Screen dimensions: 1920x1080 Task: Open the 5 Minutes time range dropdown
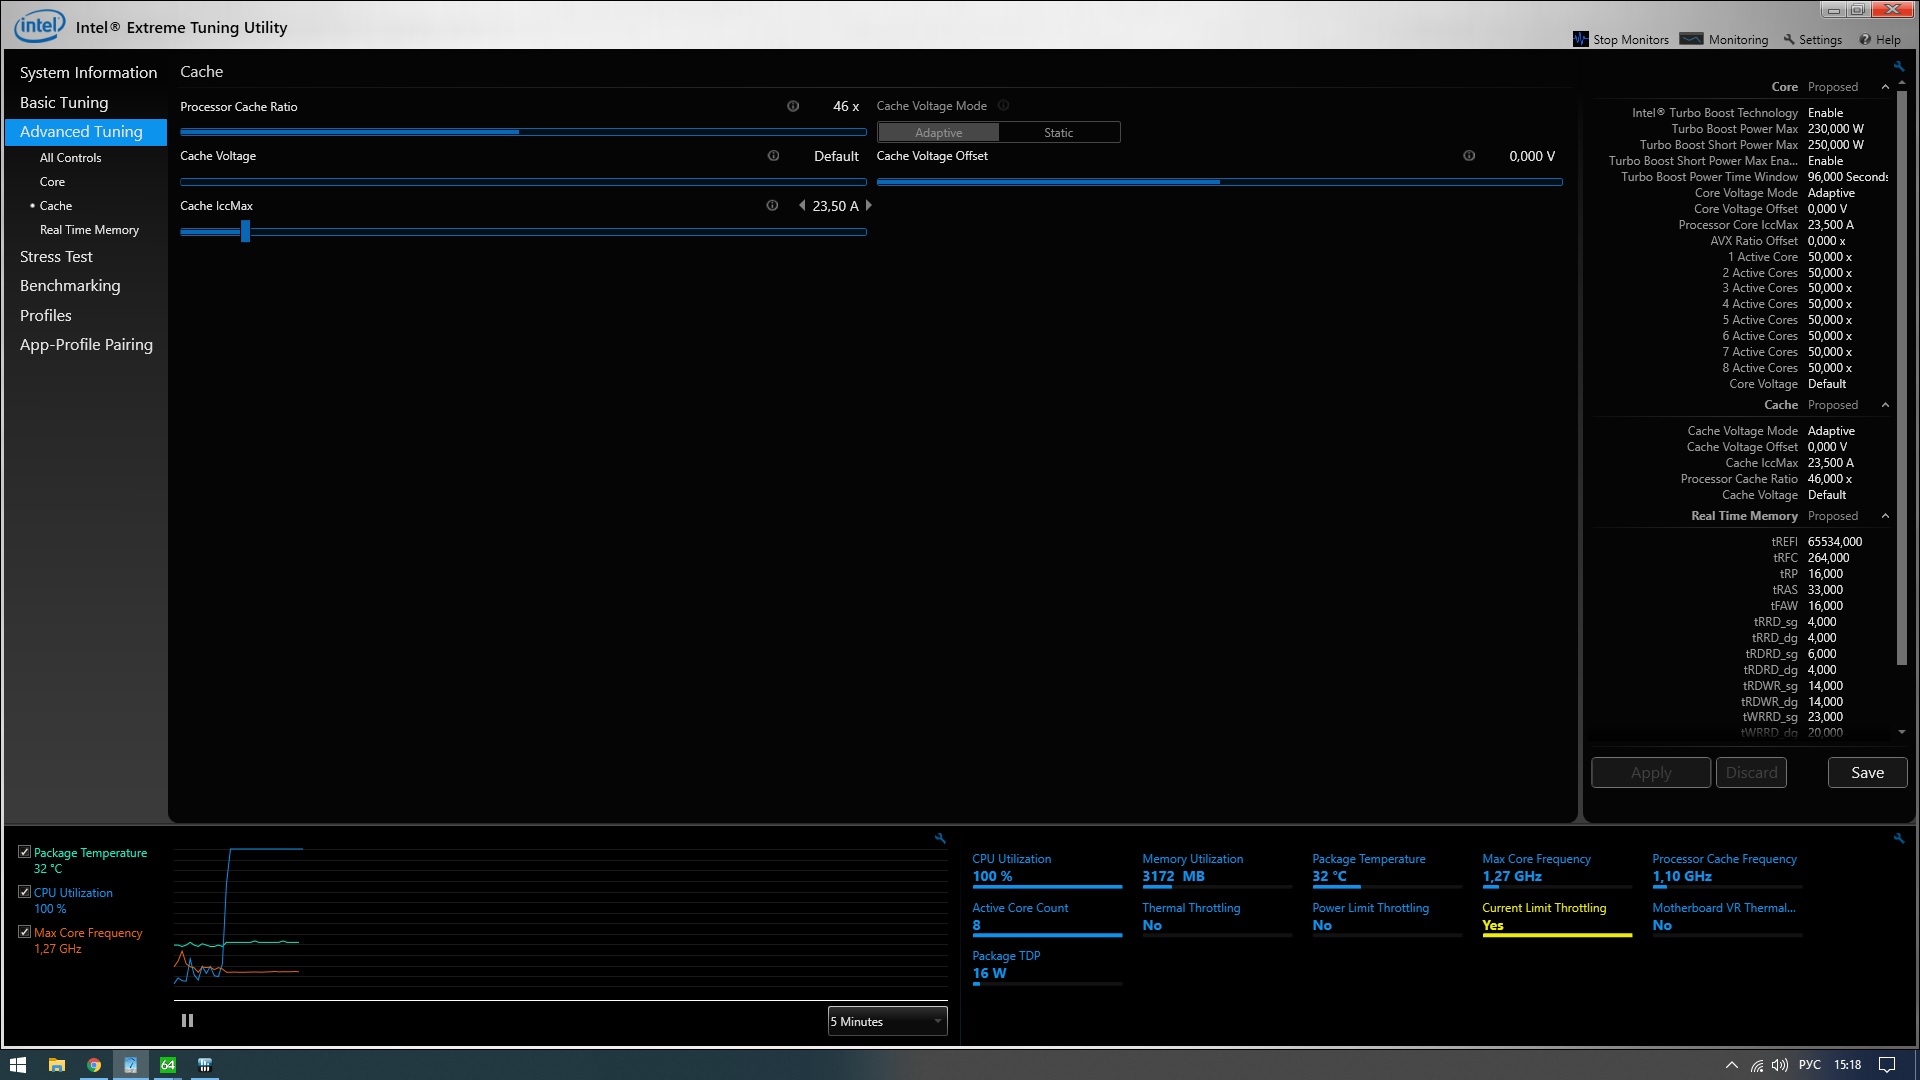(887, 1021)
